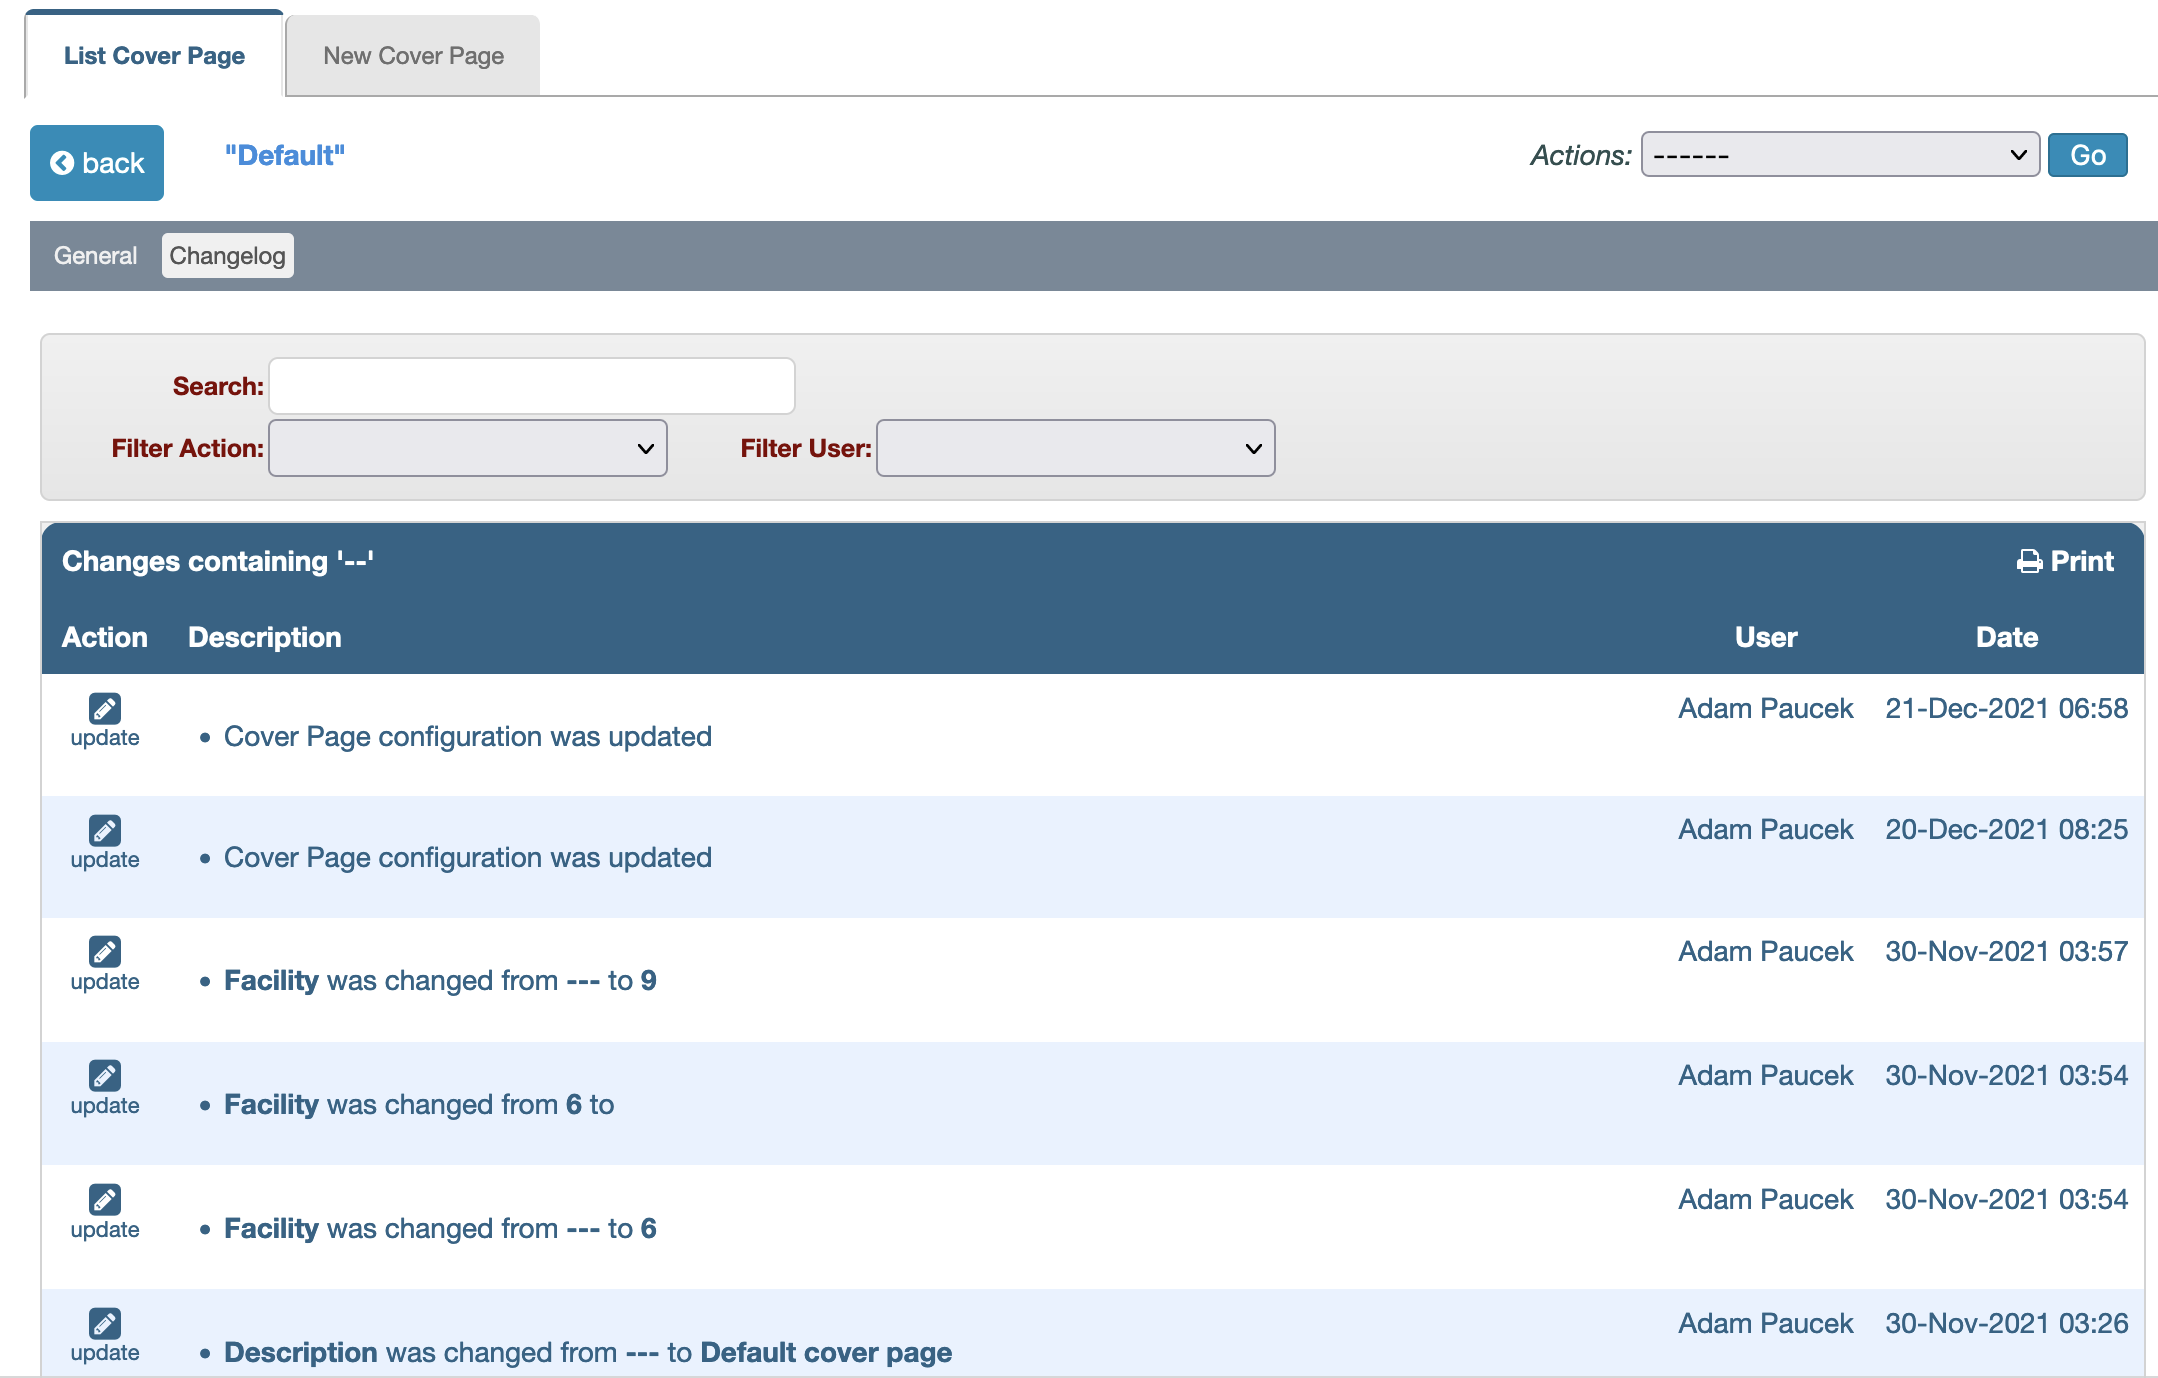The width and height of the screenshot is (2158, 1378).
Task: Select the Changelog sub-tab
Action: 227,256
